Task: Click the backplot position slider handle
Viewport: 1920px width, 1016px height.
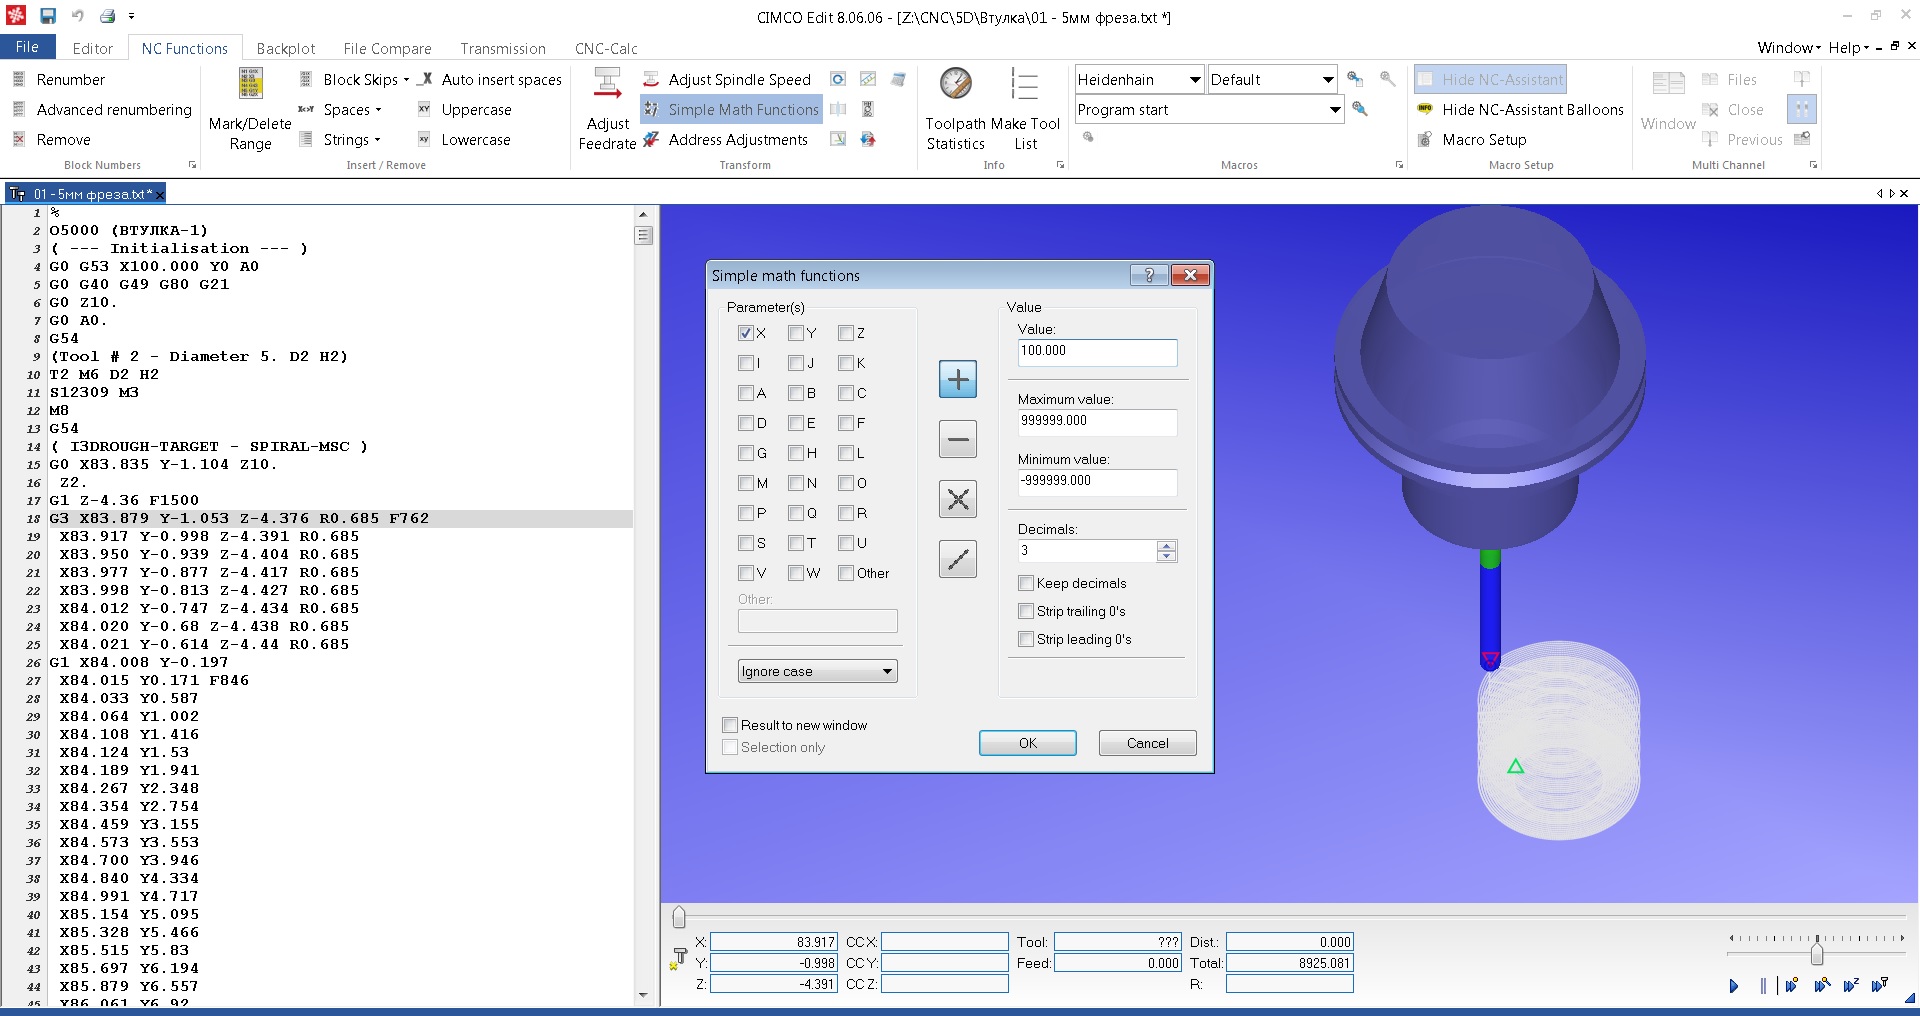Action: pyautogui.click(x=679, y=917)
